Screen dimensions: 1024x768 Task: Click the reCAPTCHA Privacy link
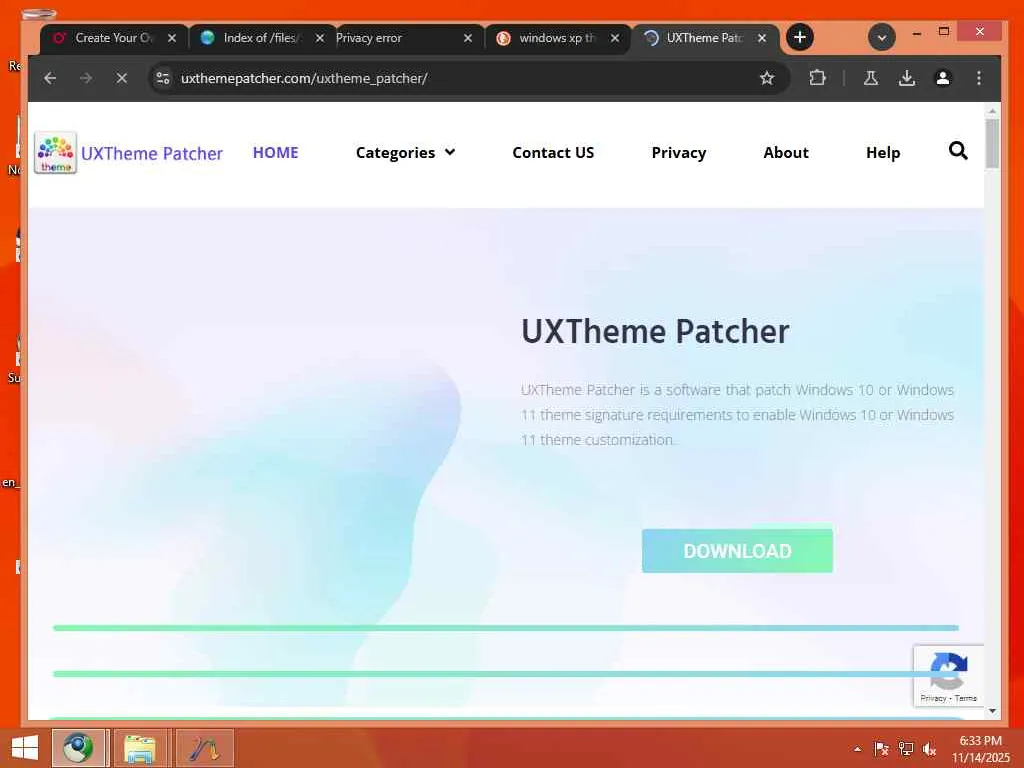(933, 698)
